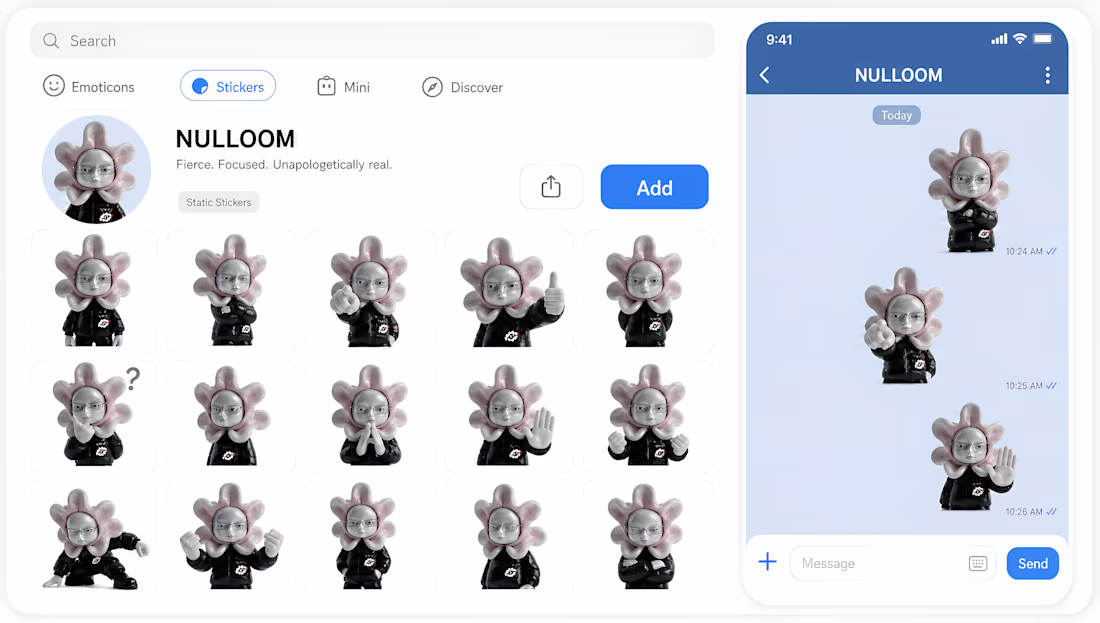Tap the plus attachment icon
The height and width of the screenshot is (623, 1100).
tap(767, 562)
